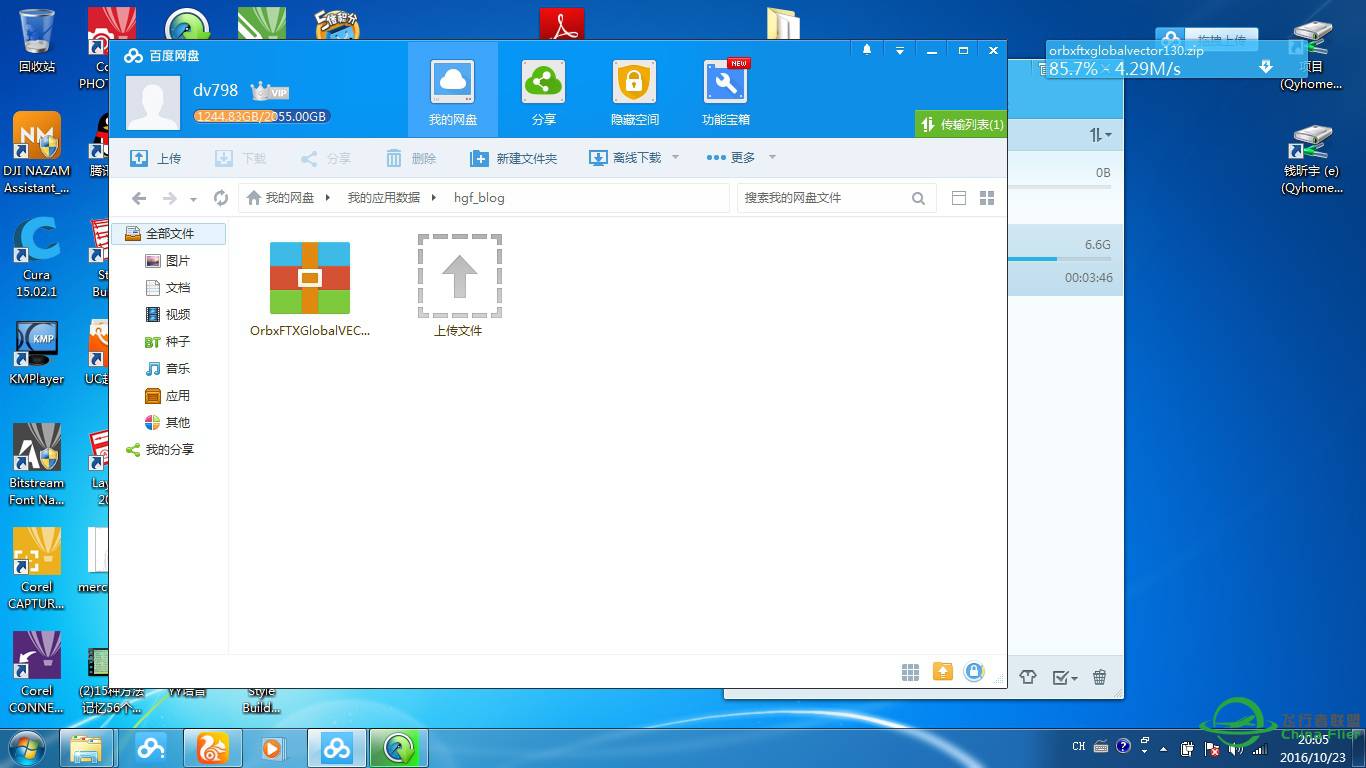The height and width of the screenshot is (768, 1366).
Task: Select 图片 category in sidebar
Action: 177,261
